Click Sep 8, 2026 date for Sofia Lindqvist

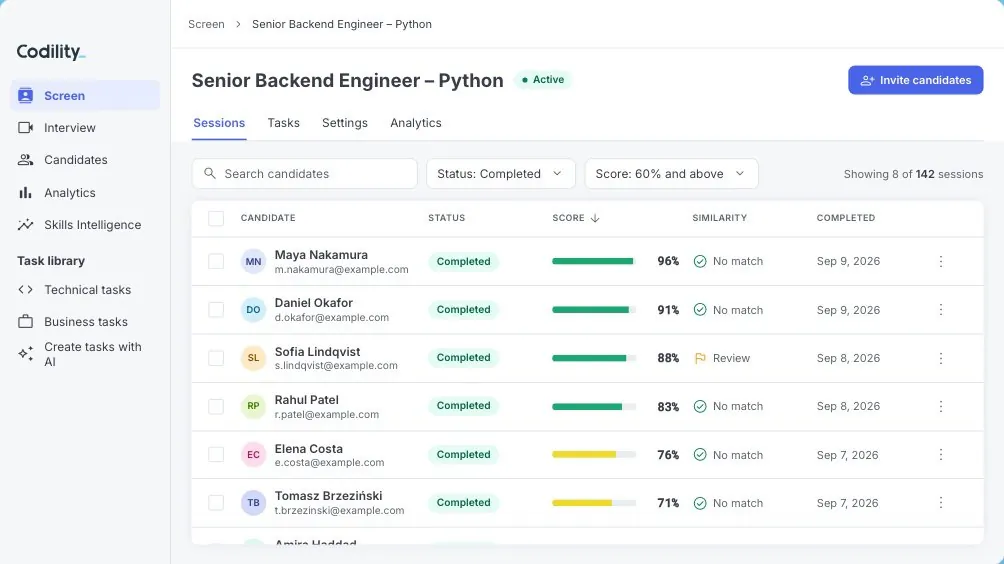tap(848, 358)
